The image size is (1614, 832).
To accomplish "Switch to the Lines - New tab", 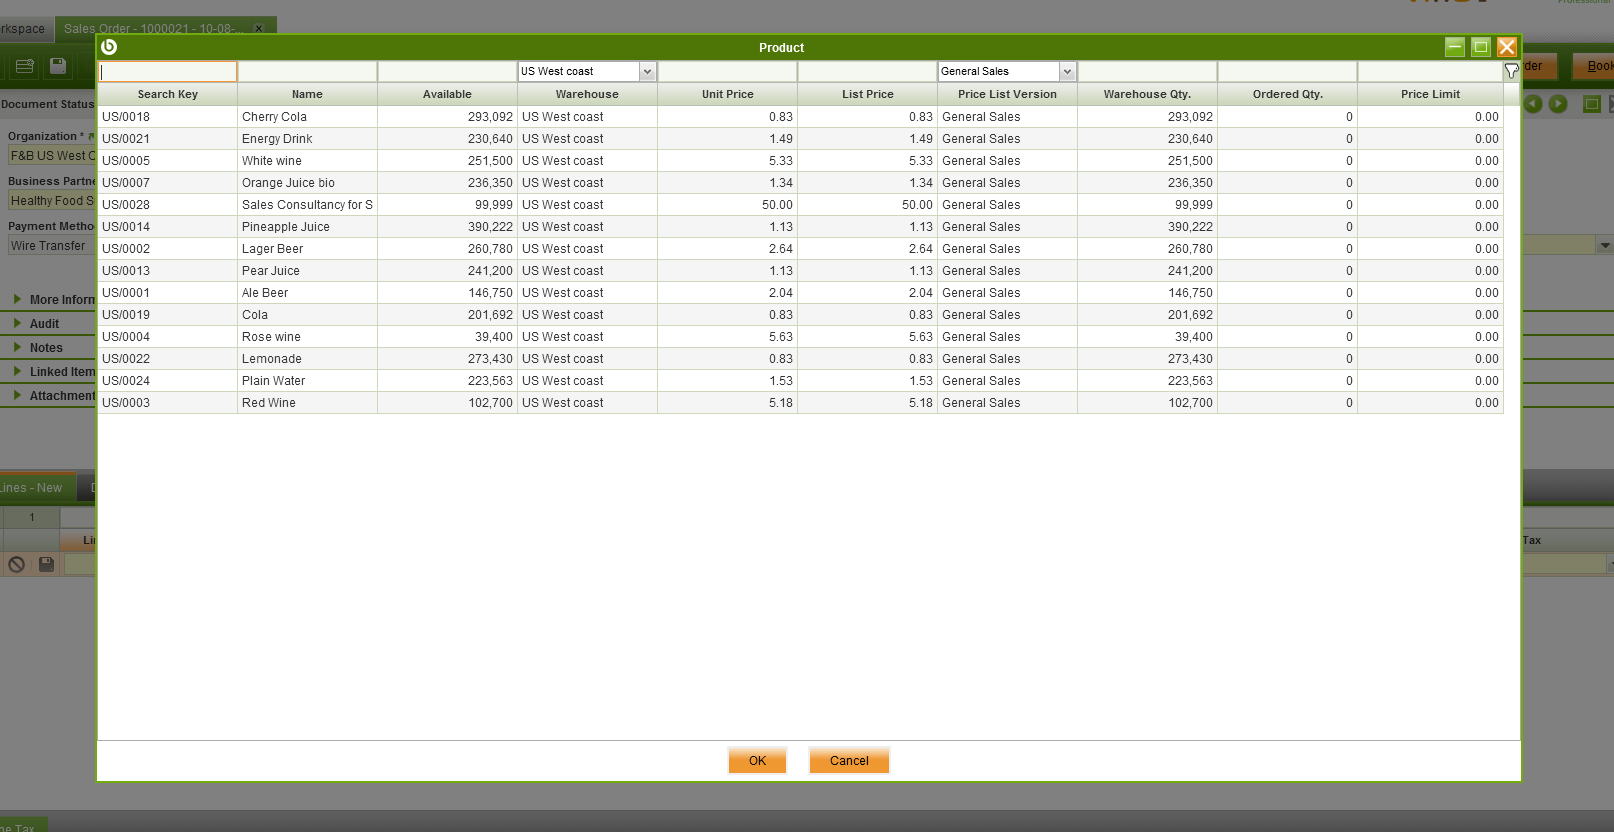I will 32,488.
